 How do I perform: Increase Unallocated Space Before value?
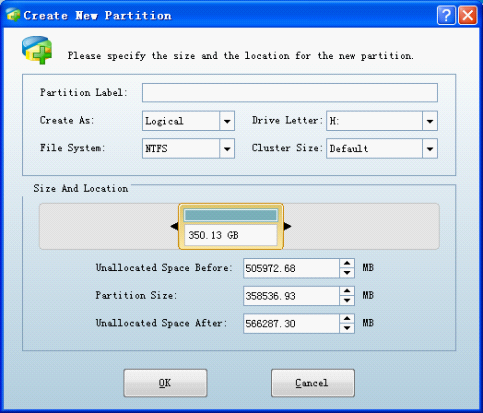coord(347,263)
